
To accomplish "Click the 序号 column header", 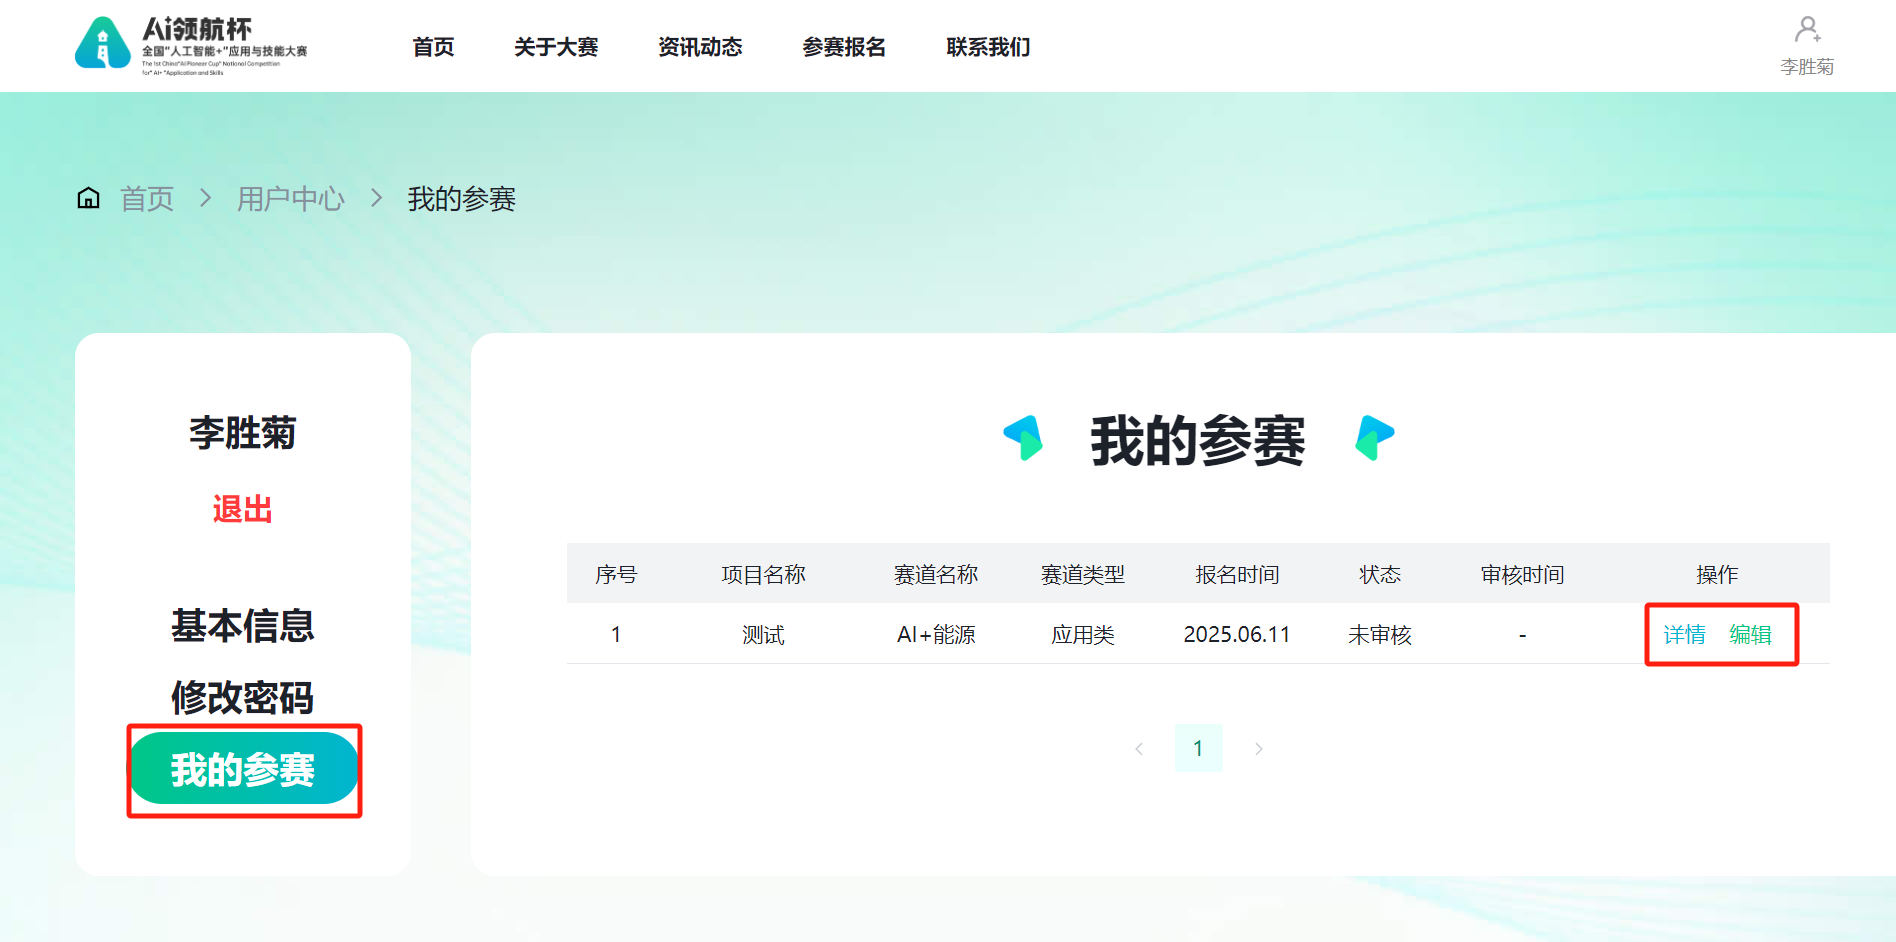I will [616, 575].
